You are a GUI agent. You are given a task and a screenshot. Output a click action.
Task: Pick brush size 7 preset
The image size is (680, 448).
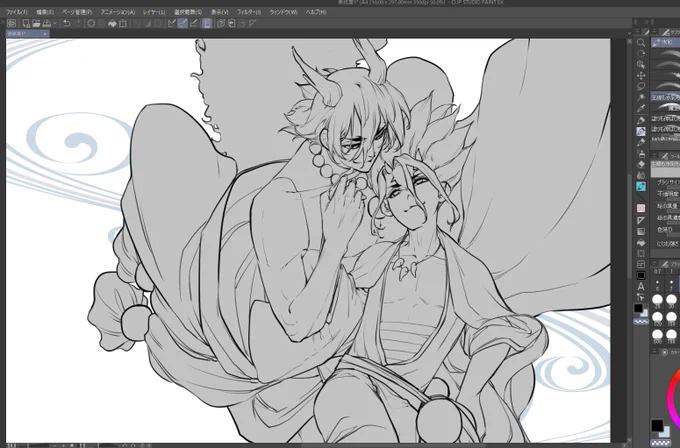pos(671,285)
